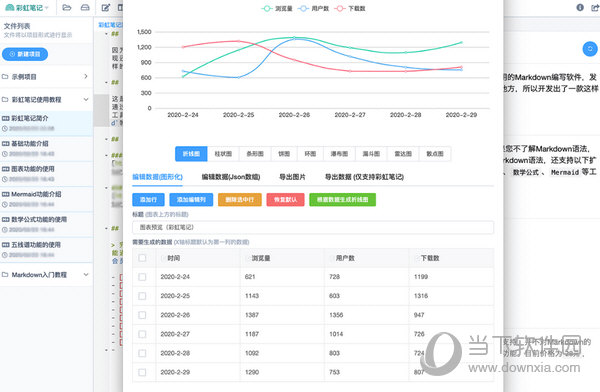Image resolution: width=600 pixels, height=392 pixels.
Task: Select the 散点图 chart type
Action: (x=435, y=154)
